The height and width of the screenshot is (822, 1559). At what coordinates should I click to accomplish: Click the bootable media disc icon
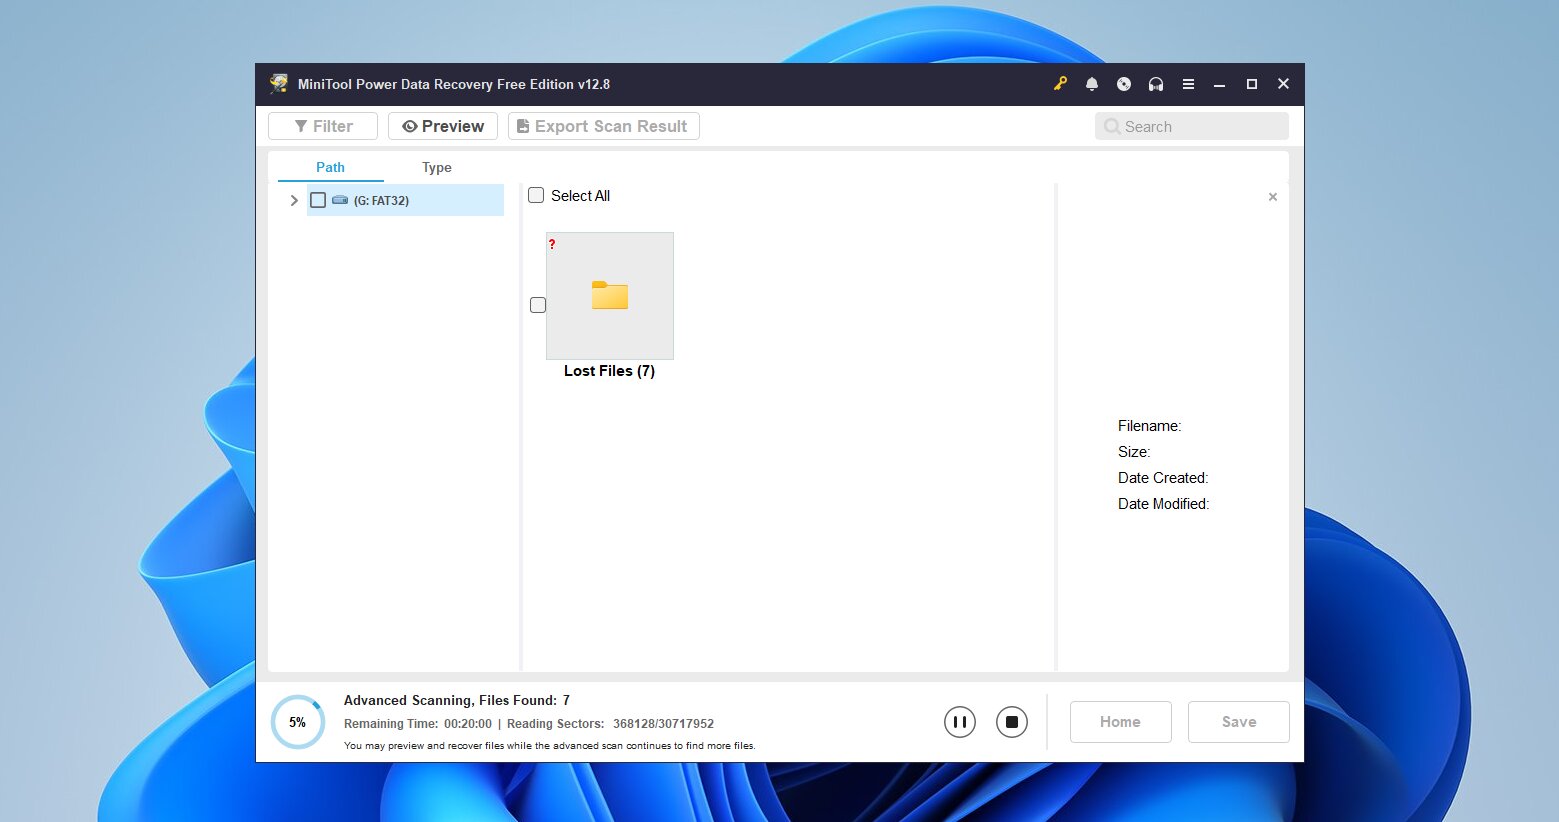(x=1123, y=84)
